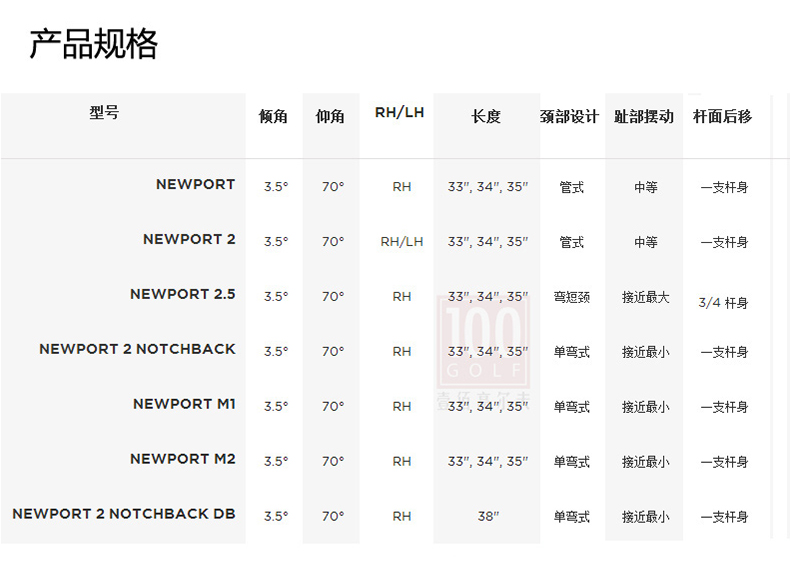The width and height of the screenshot is (790, 576).
Task: Select 70° lie in NEWPORT 2 row
Action: [x=333, y=242]
